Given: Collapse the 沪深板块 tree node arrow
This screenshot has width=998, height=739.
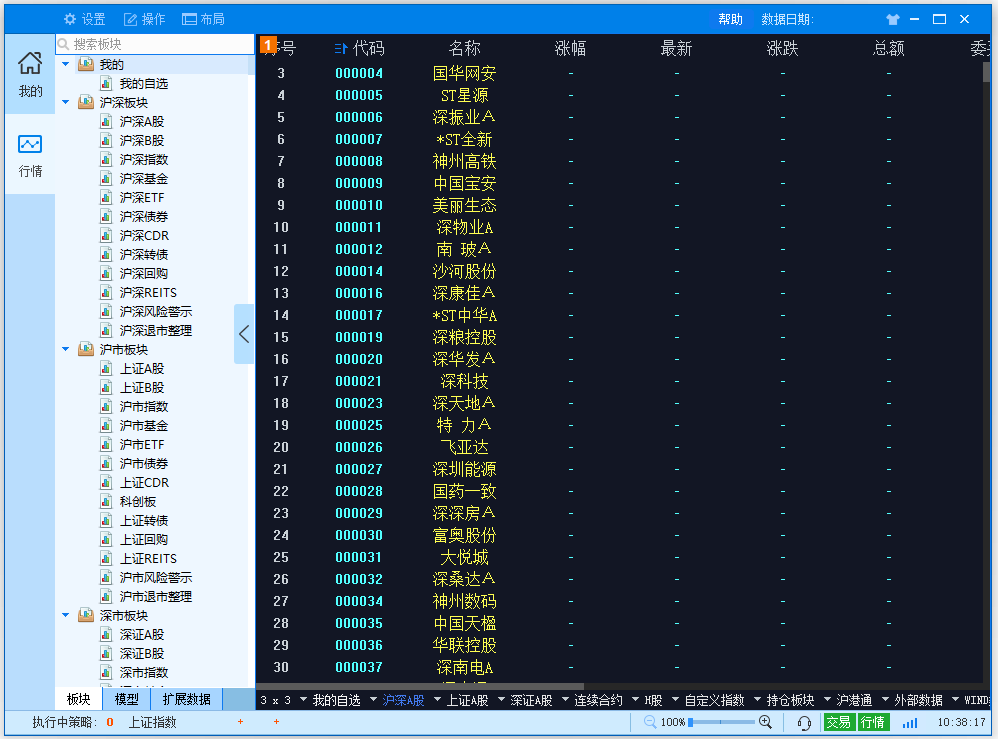Looking at the screenshot, I should click(x=66, y=102).
